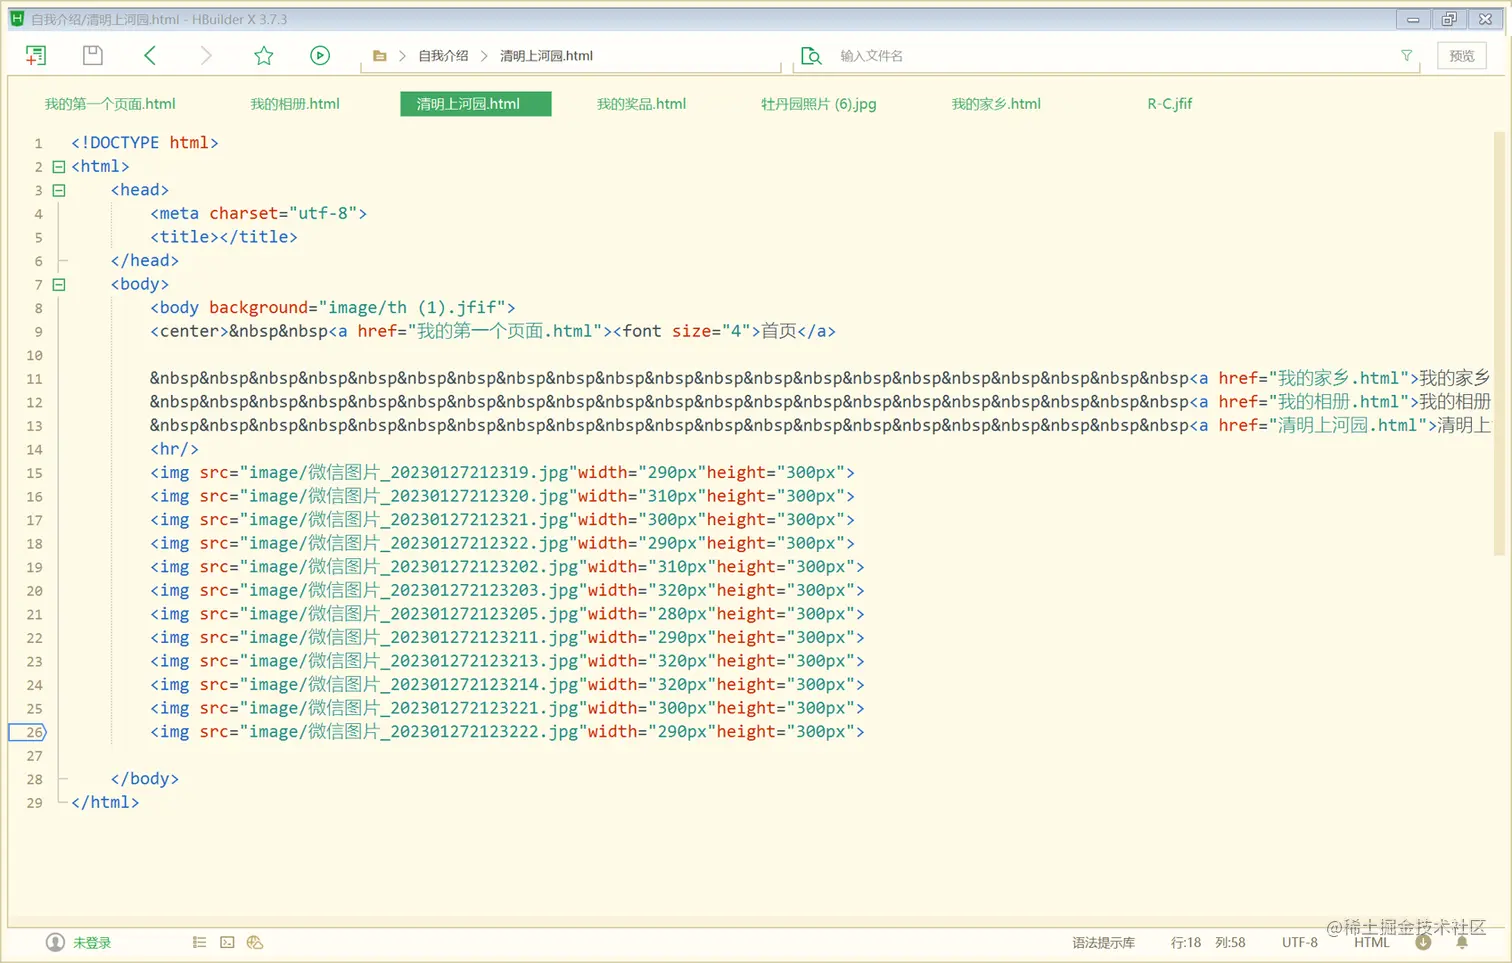The height and width of the screenshot is (963, 1512).
Task: Click the img line with 202301272123205.jpg
Action: pyautogui.click(x=507, y=614)
